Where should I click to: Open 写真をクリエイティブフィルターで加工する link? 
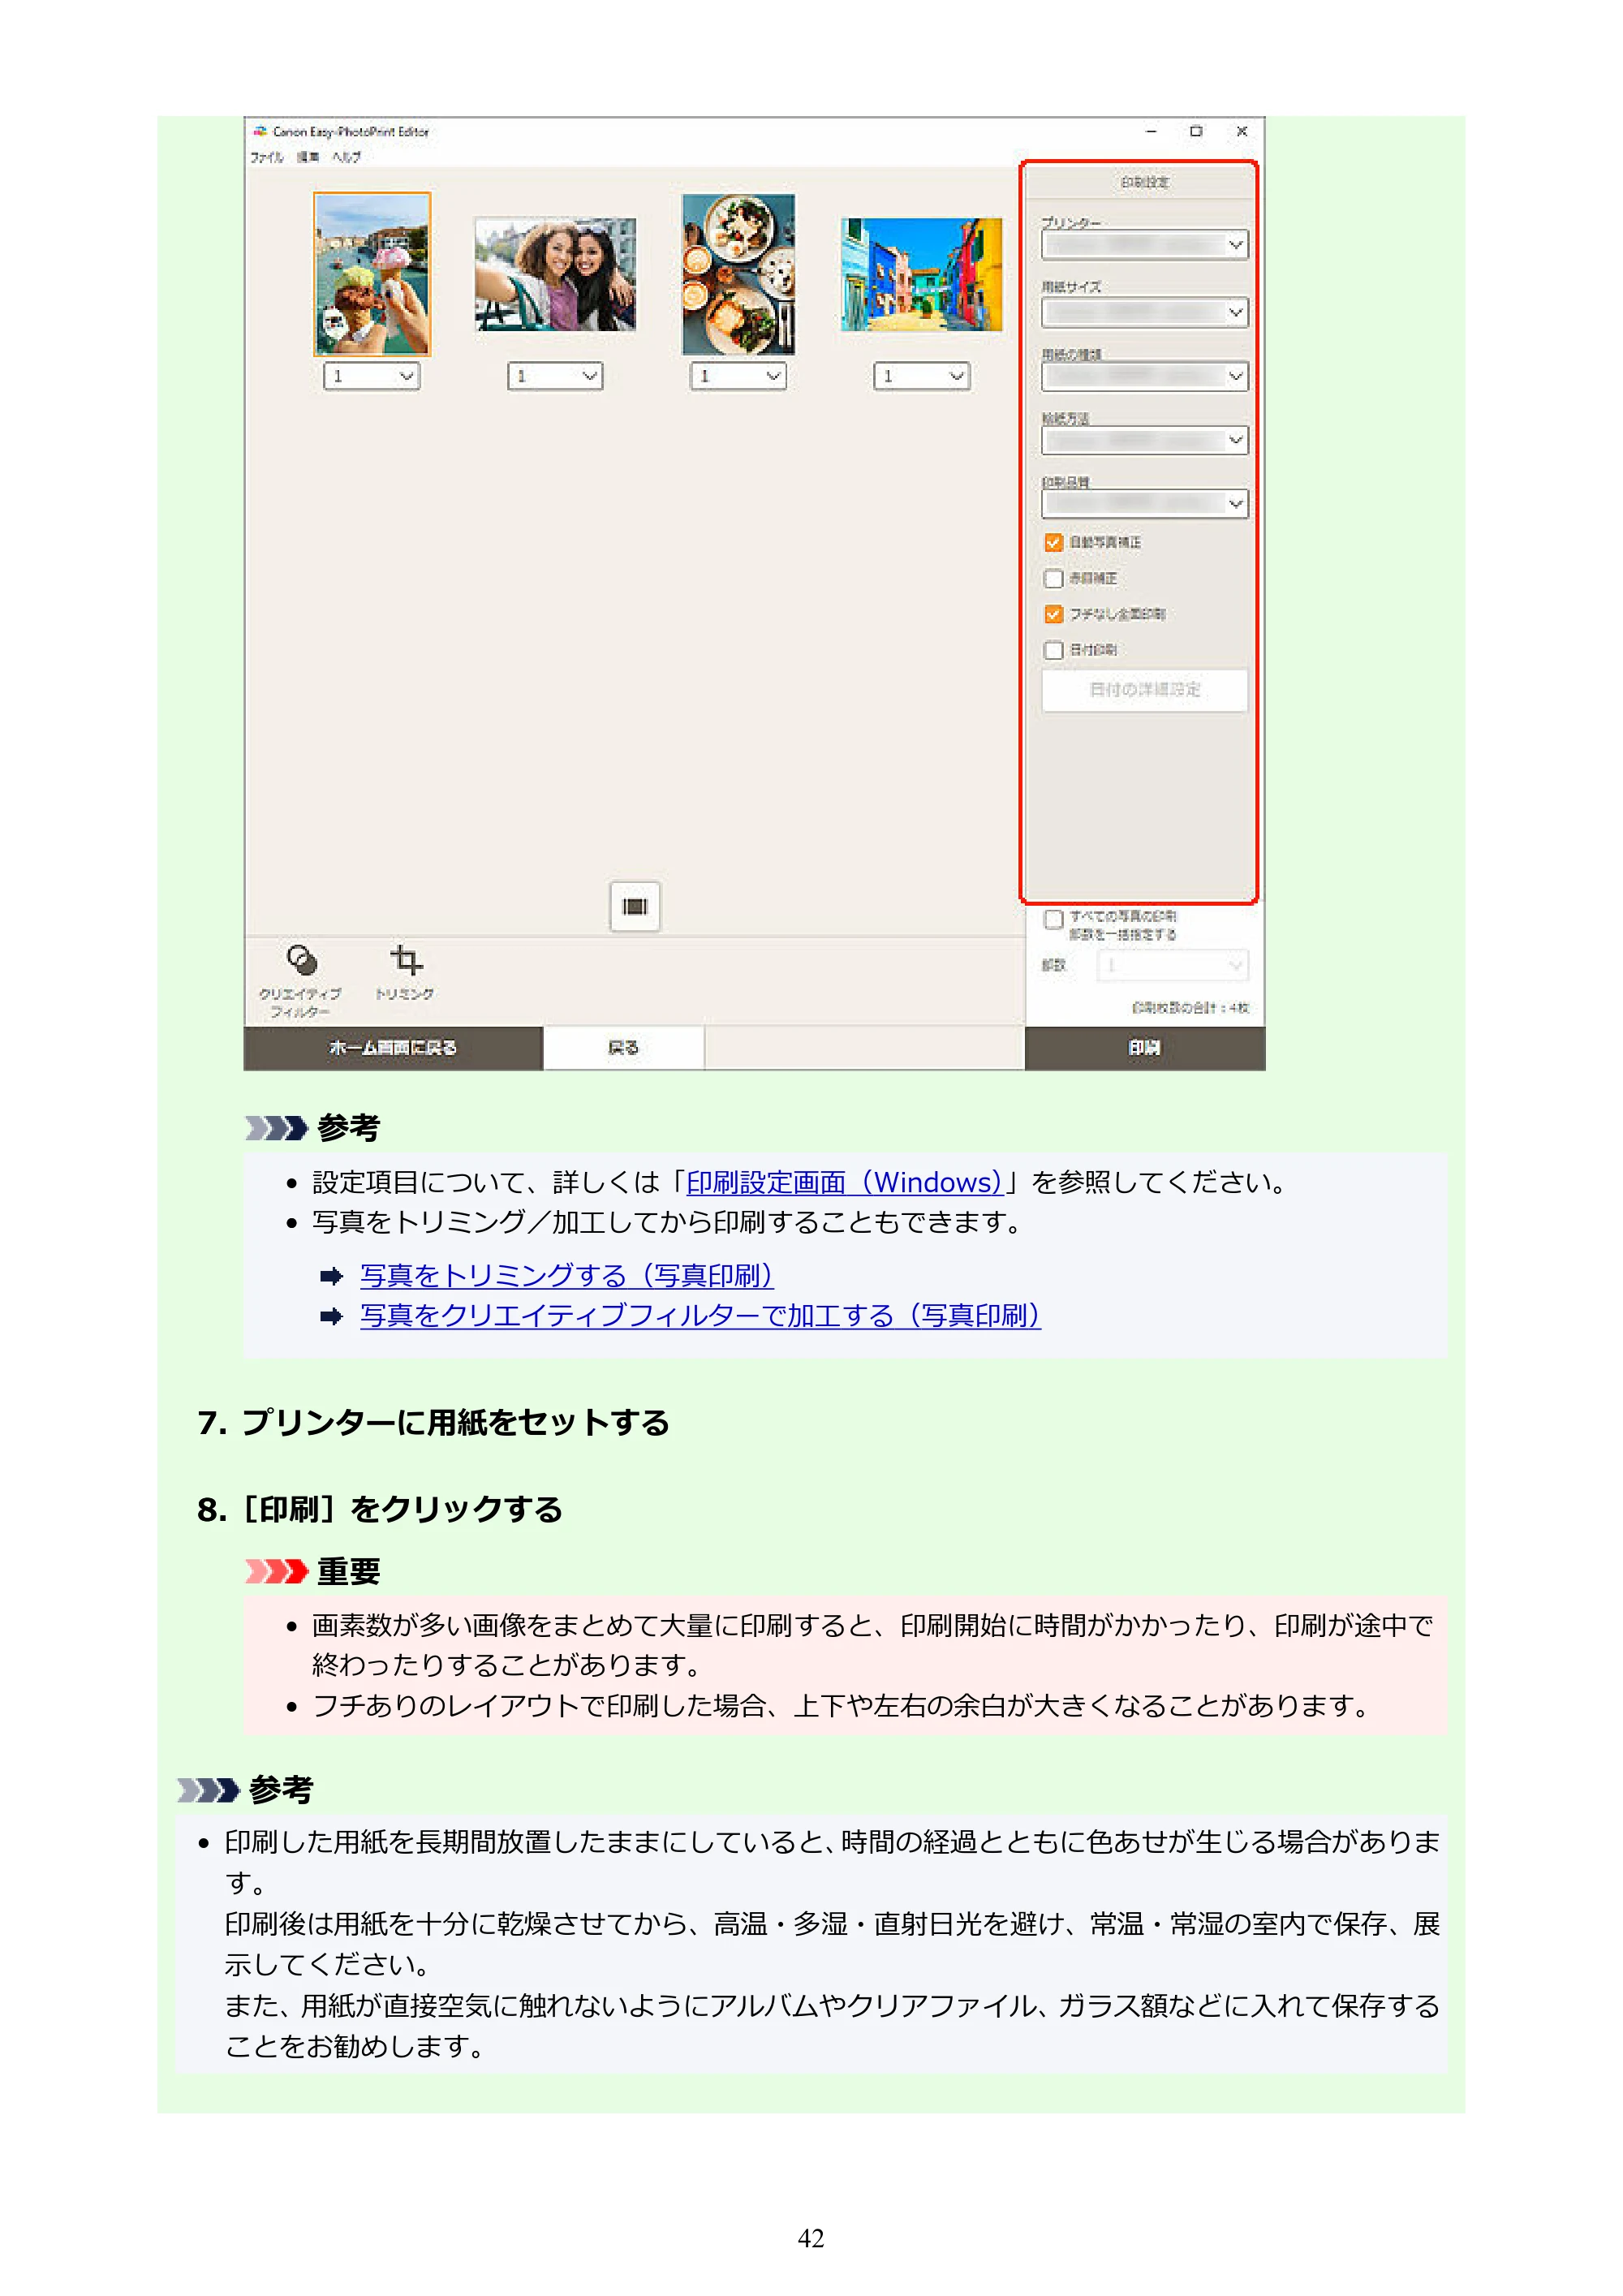pyautogui.click(x=700, y=1315)
